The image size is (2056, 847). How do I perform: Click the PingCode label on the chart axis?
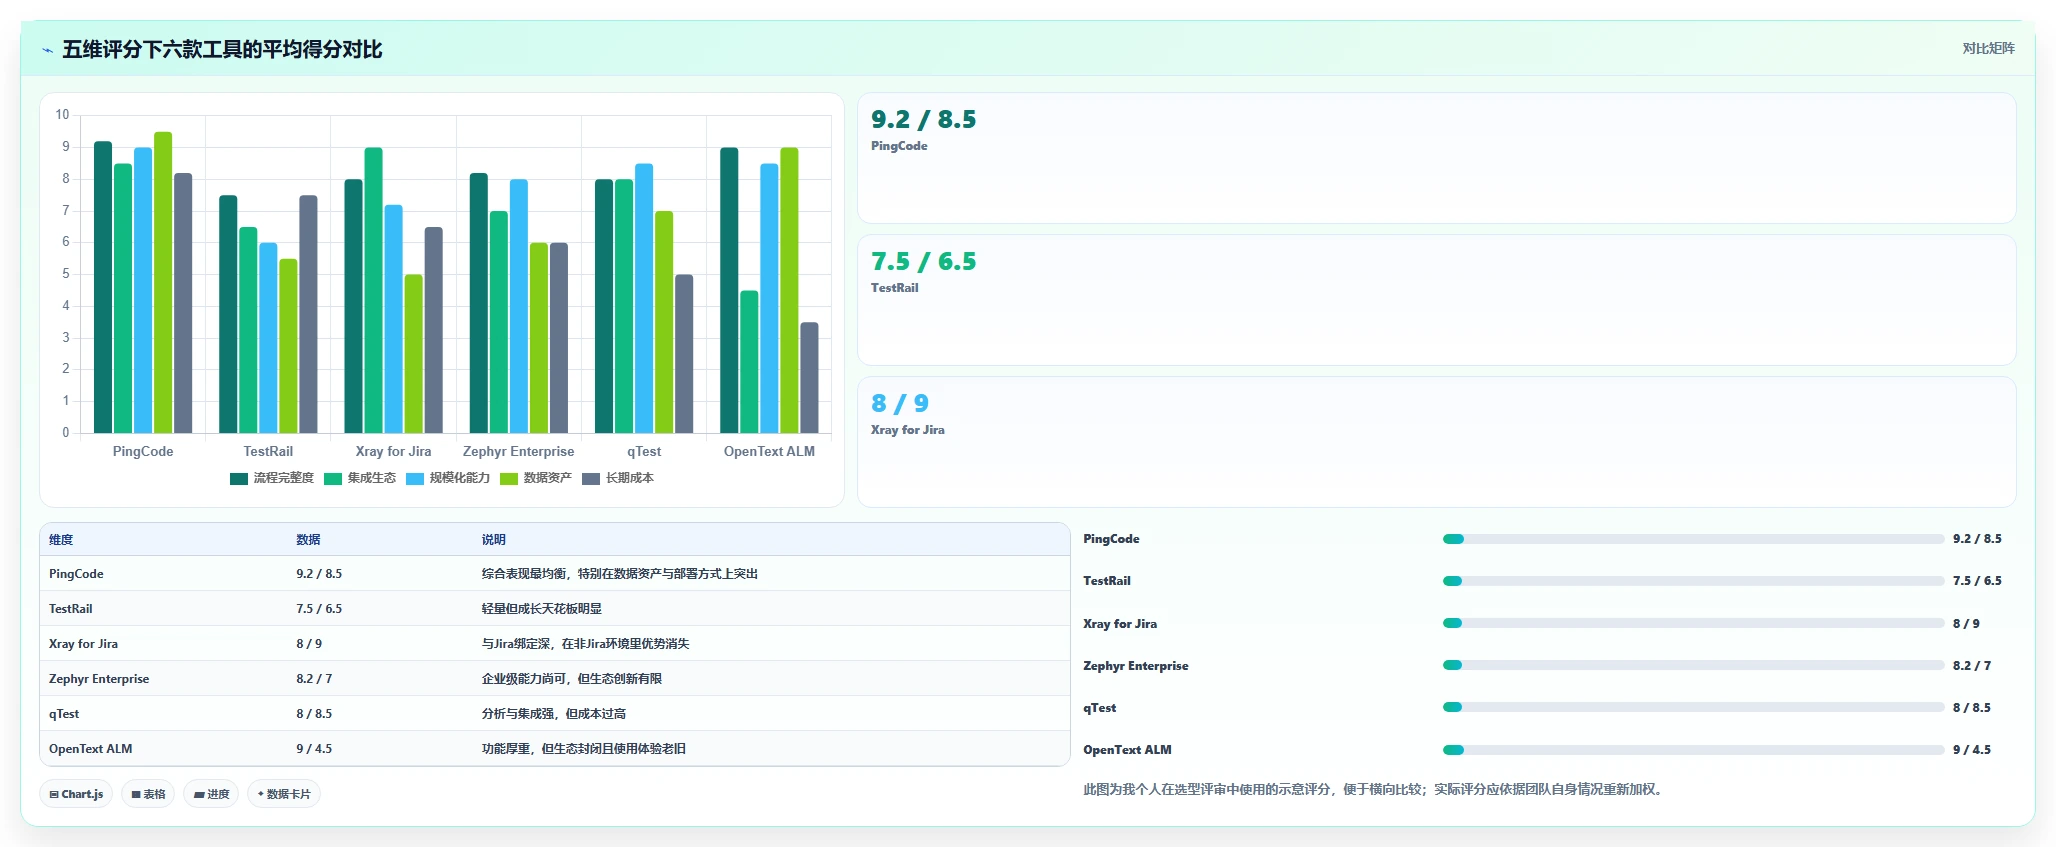[x=143, y=452]
